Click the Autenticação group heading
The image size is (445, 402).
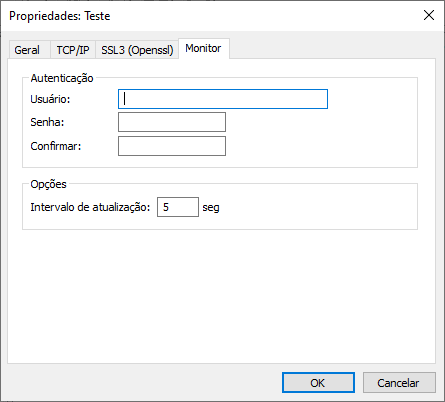(x=62, y=78)
